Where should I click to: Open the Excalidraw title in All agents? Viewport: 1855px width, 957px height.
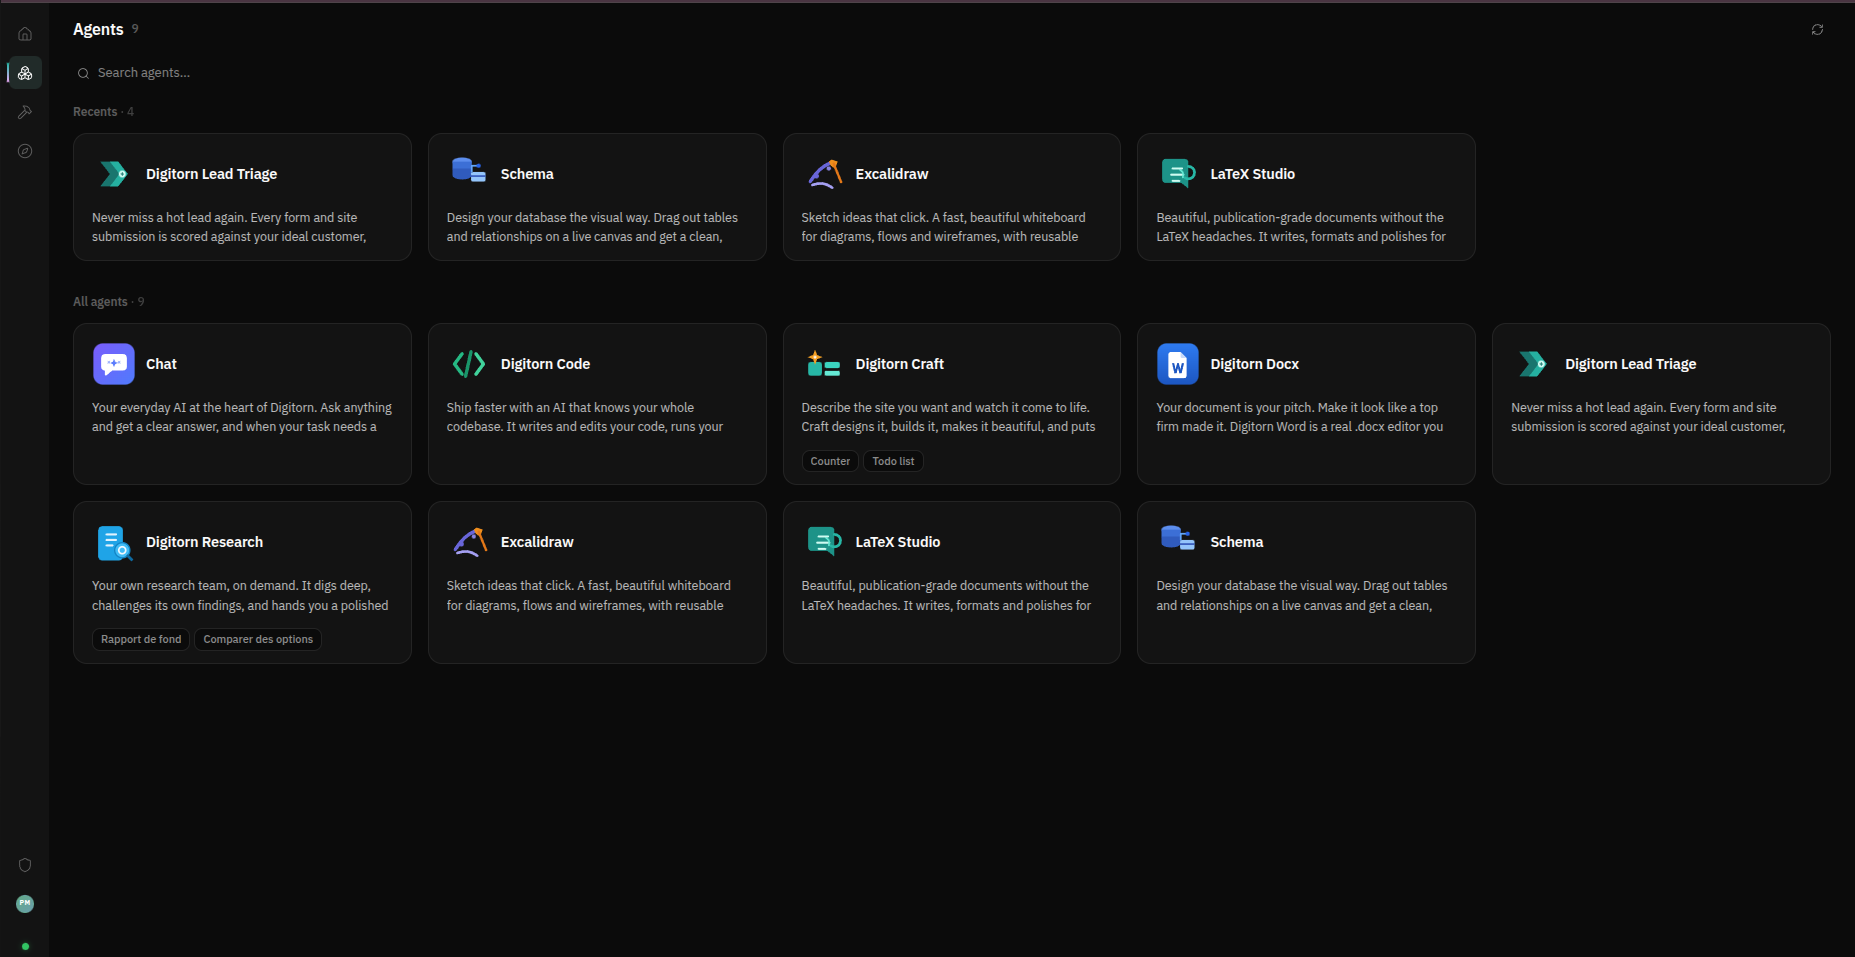click(x=537, y=542)
